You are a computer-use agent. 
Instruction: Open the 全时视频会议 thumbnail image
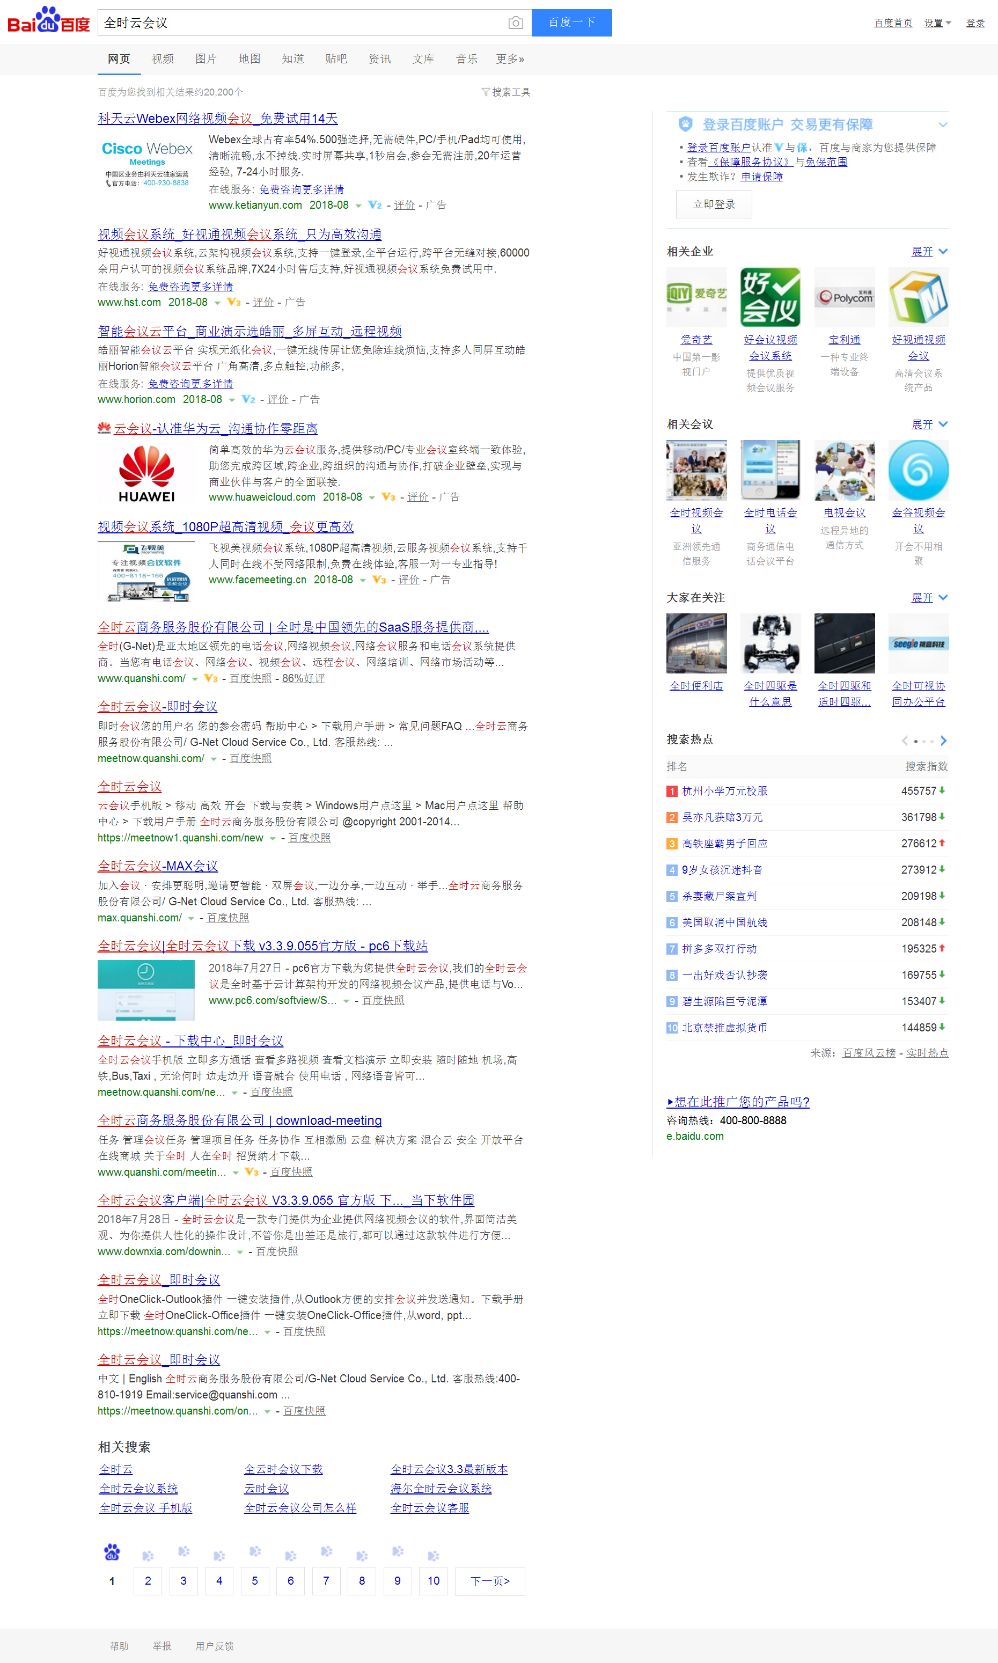696,470
